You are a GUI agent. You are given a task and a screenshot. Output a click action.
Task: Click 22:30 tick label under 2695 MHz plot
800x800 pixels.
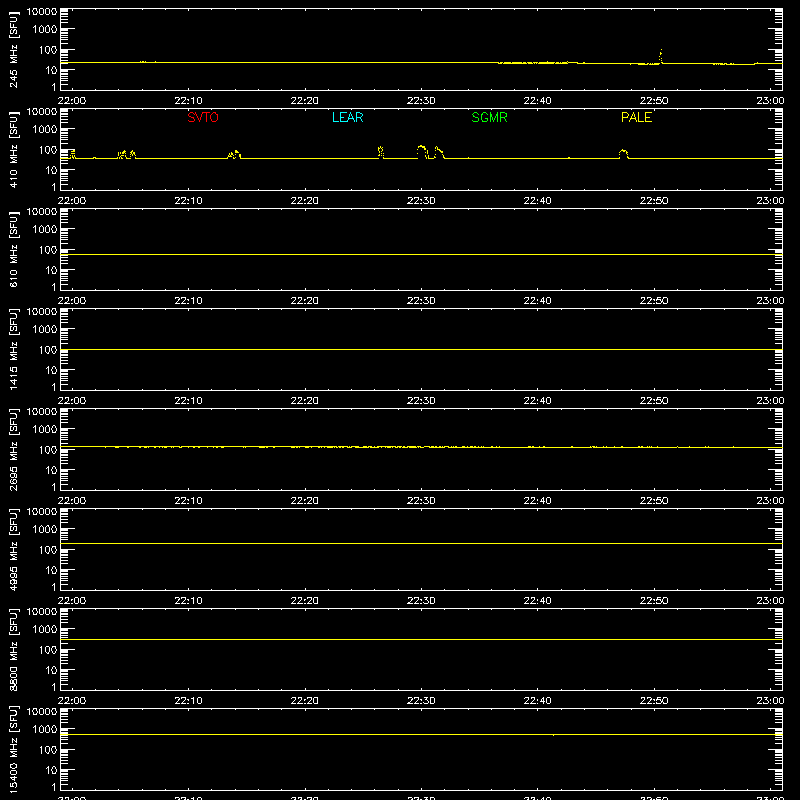tap(421, 501)
